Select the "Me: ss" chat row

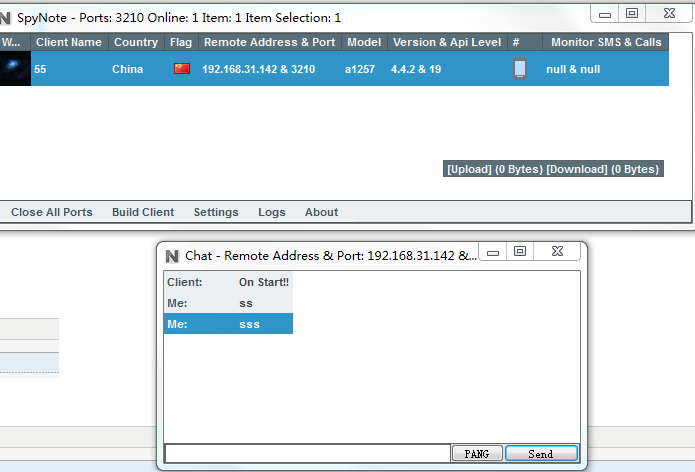point(228,303)
